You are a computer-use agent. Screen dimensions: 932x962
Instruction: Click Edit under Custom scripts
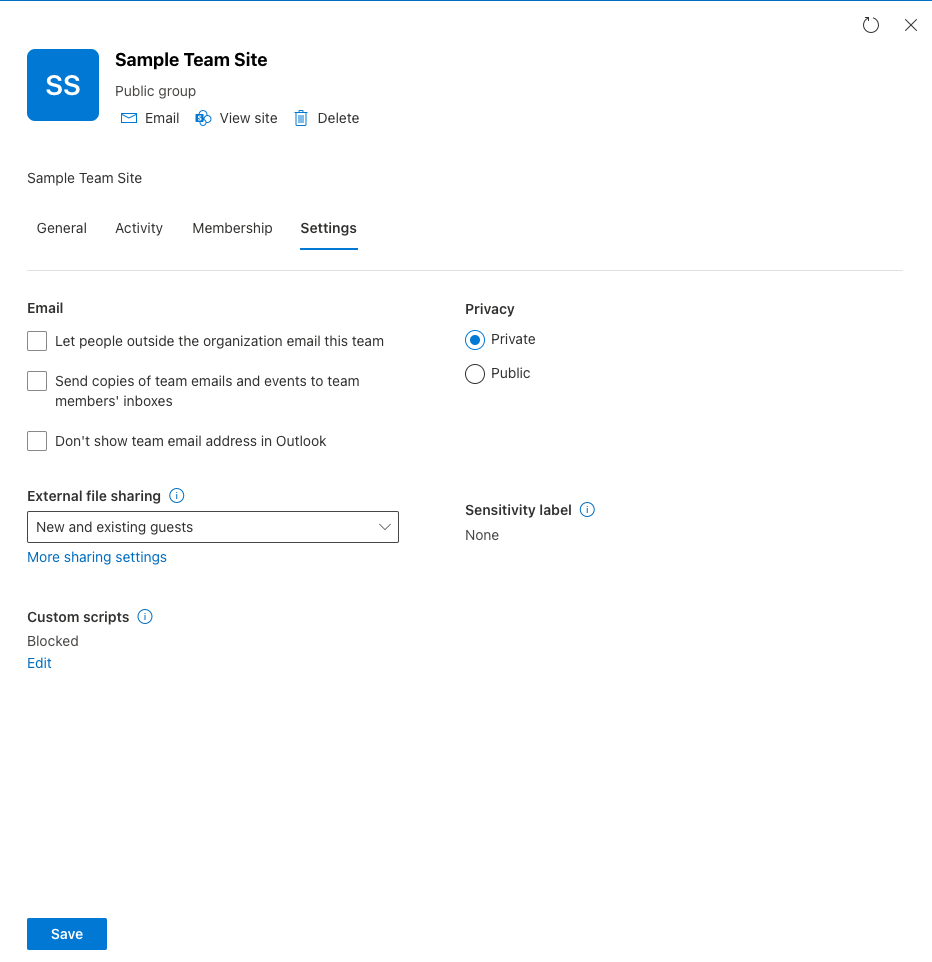point(39,663)
